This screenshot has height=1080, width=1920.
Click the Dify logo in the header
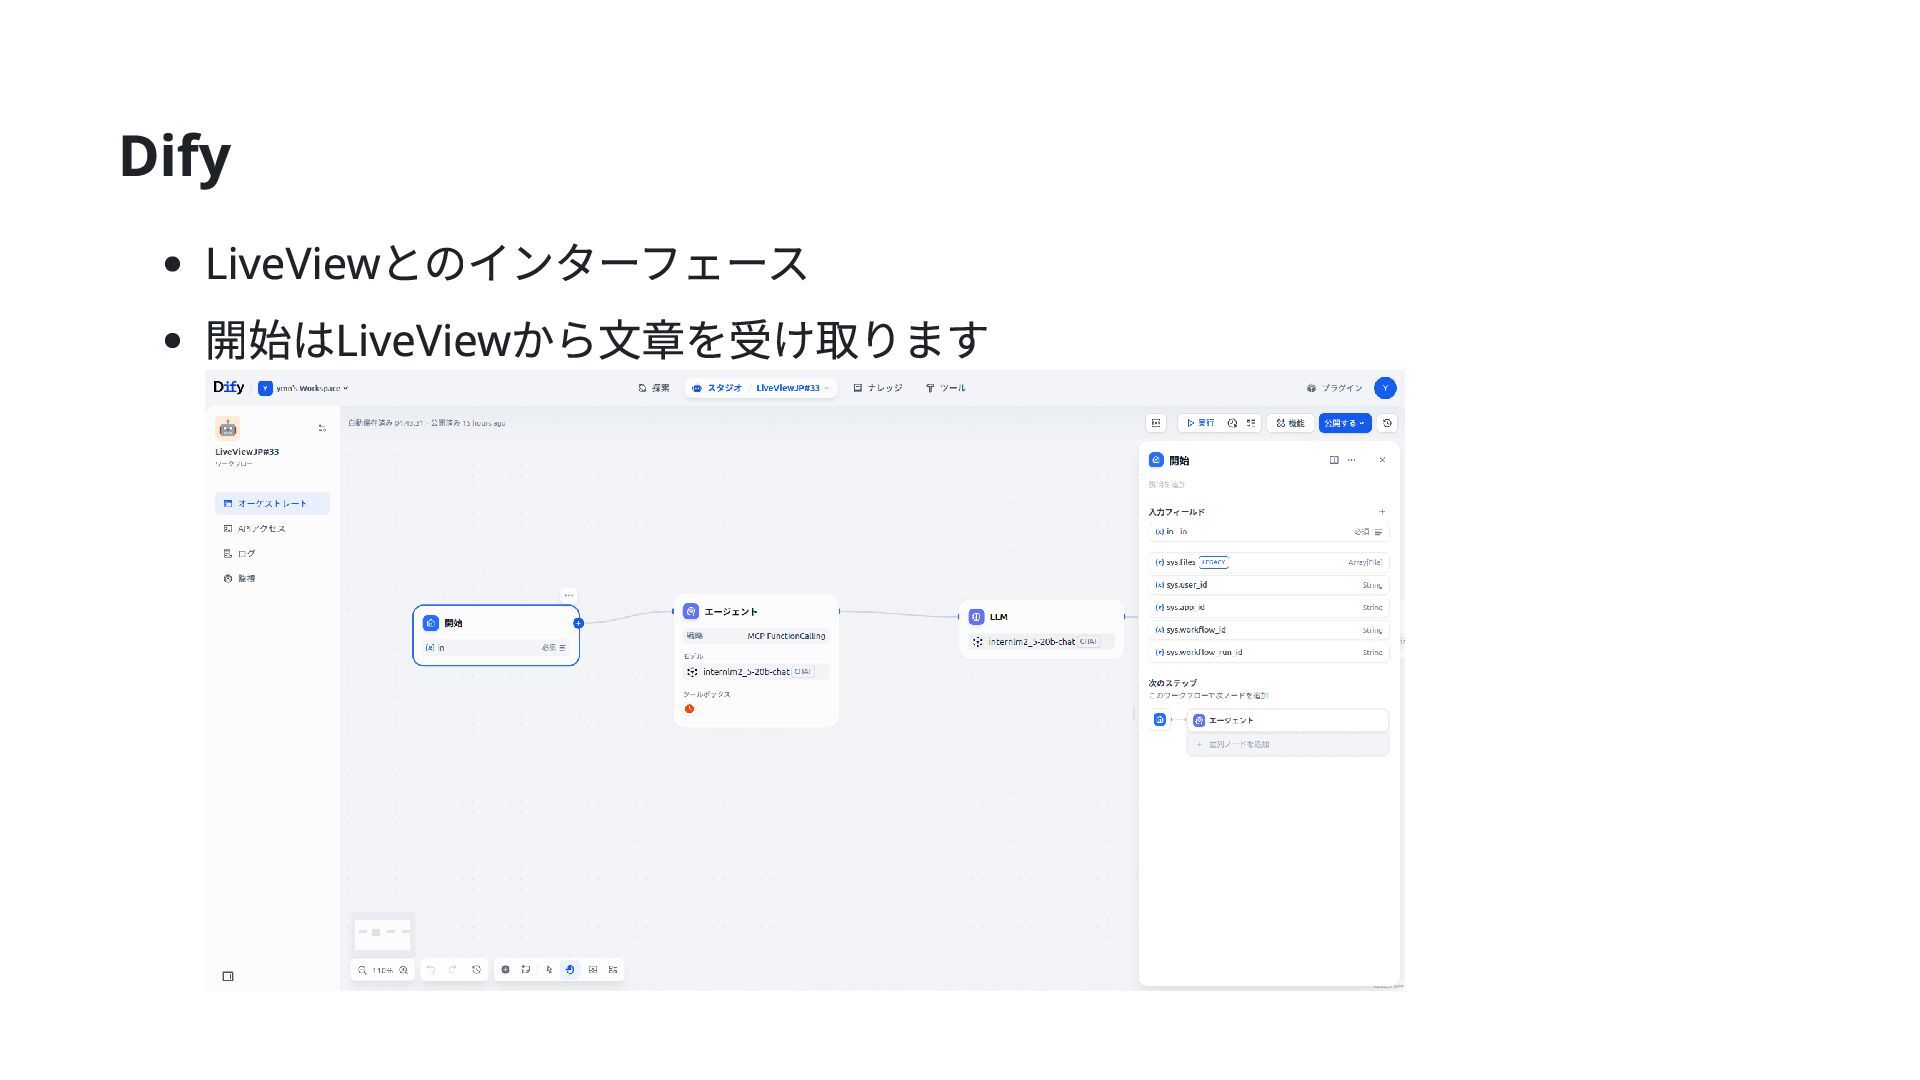coord(228,388)
